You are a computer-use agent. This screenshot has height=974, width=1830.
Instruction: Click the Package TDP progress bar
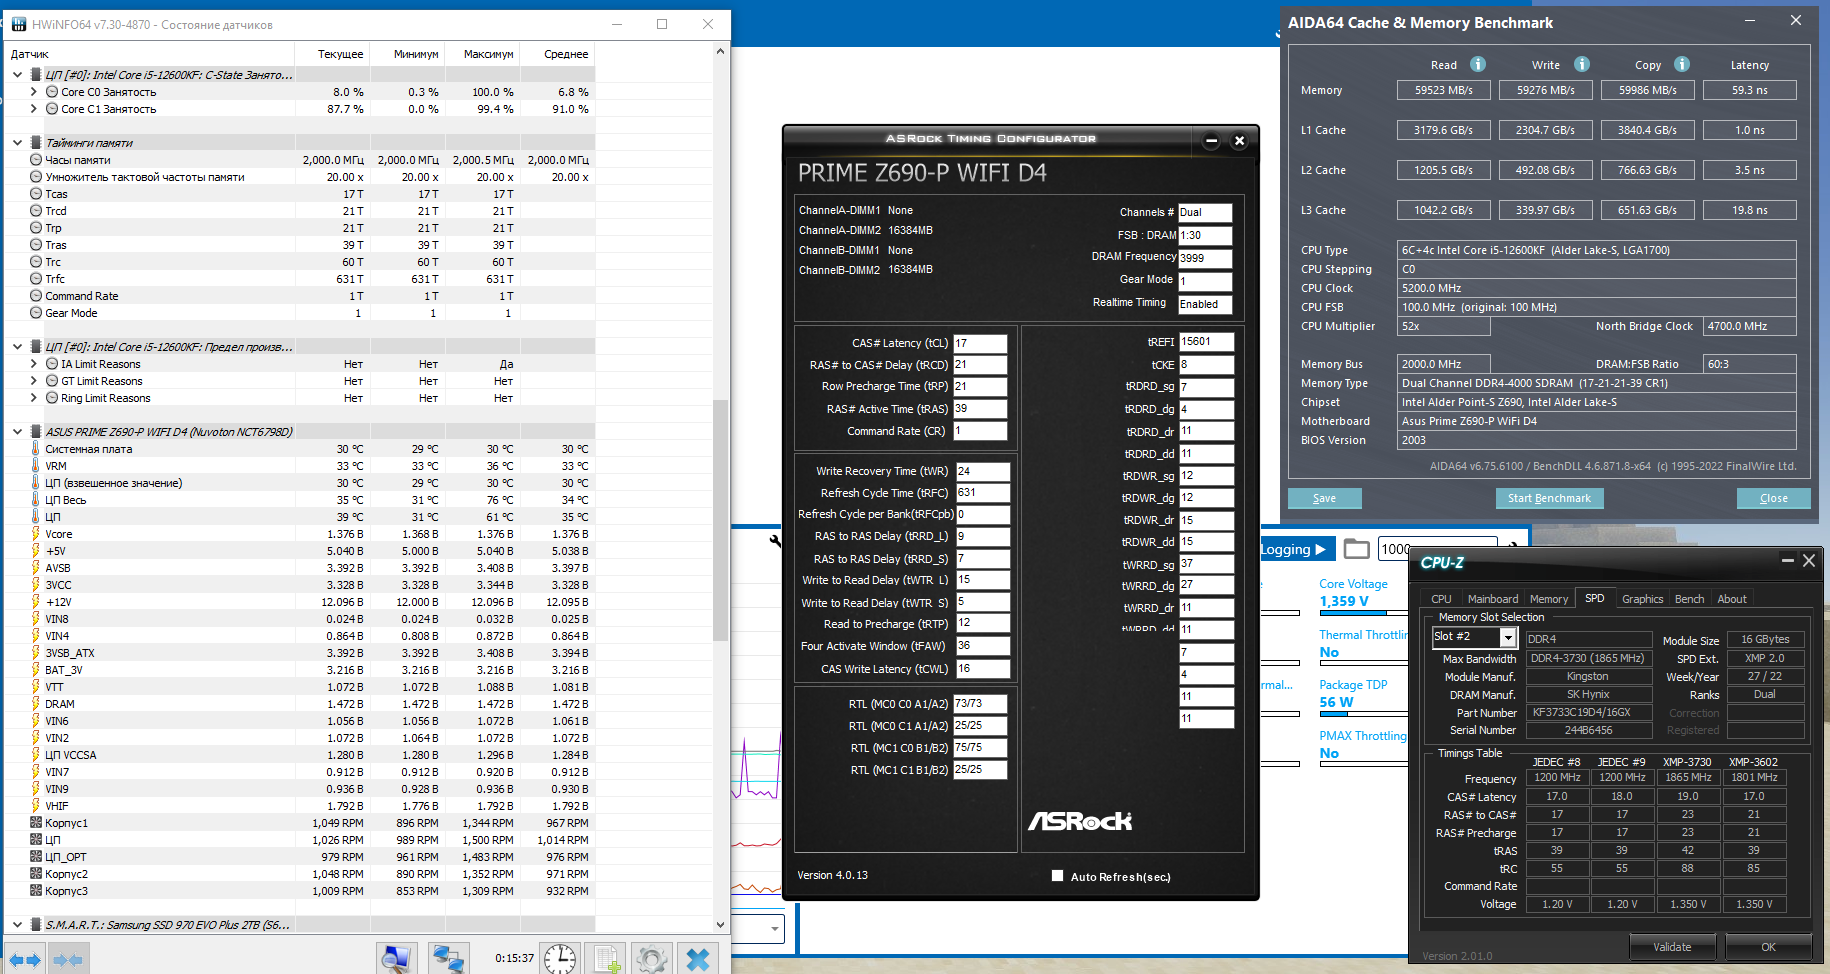coord(1364,713)
